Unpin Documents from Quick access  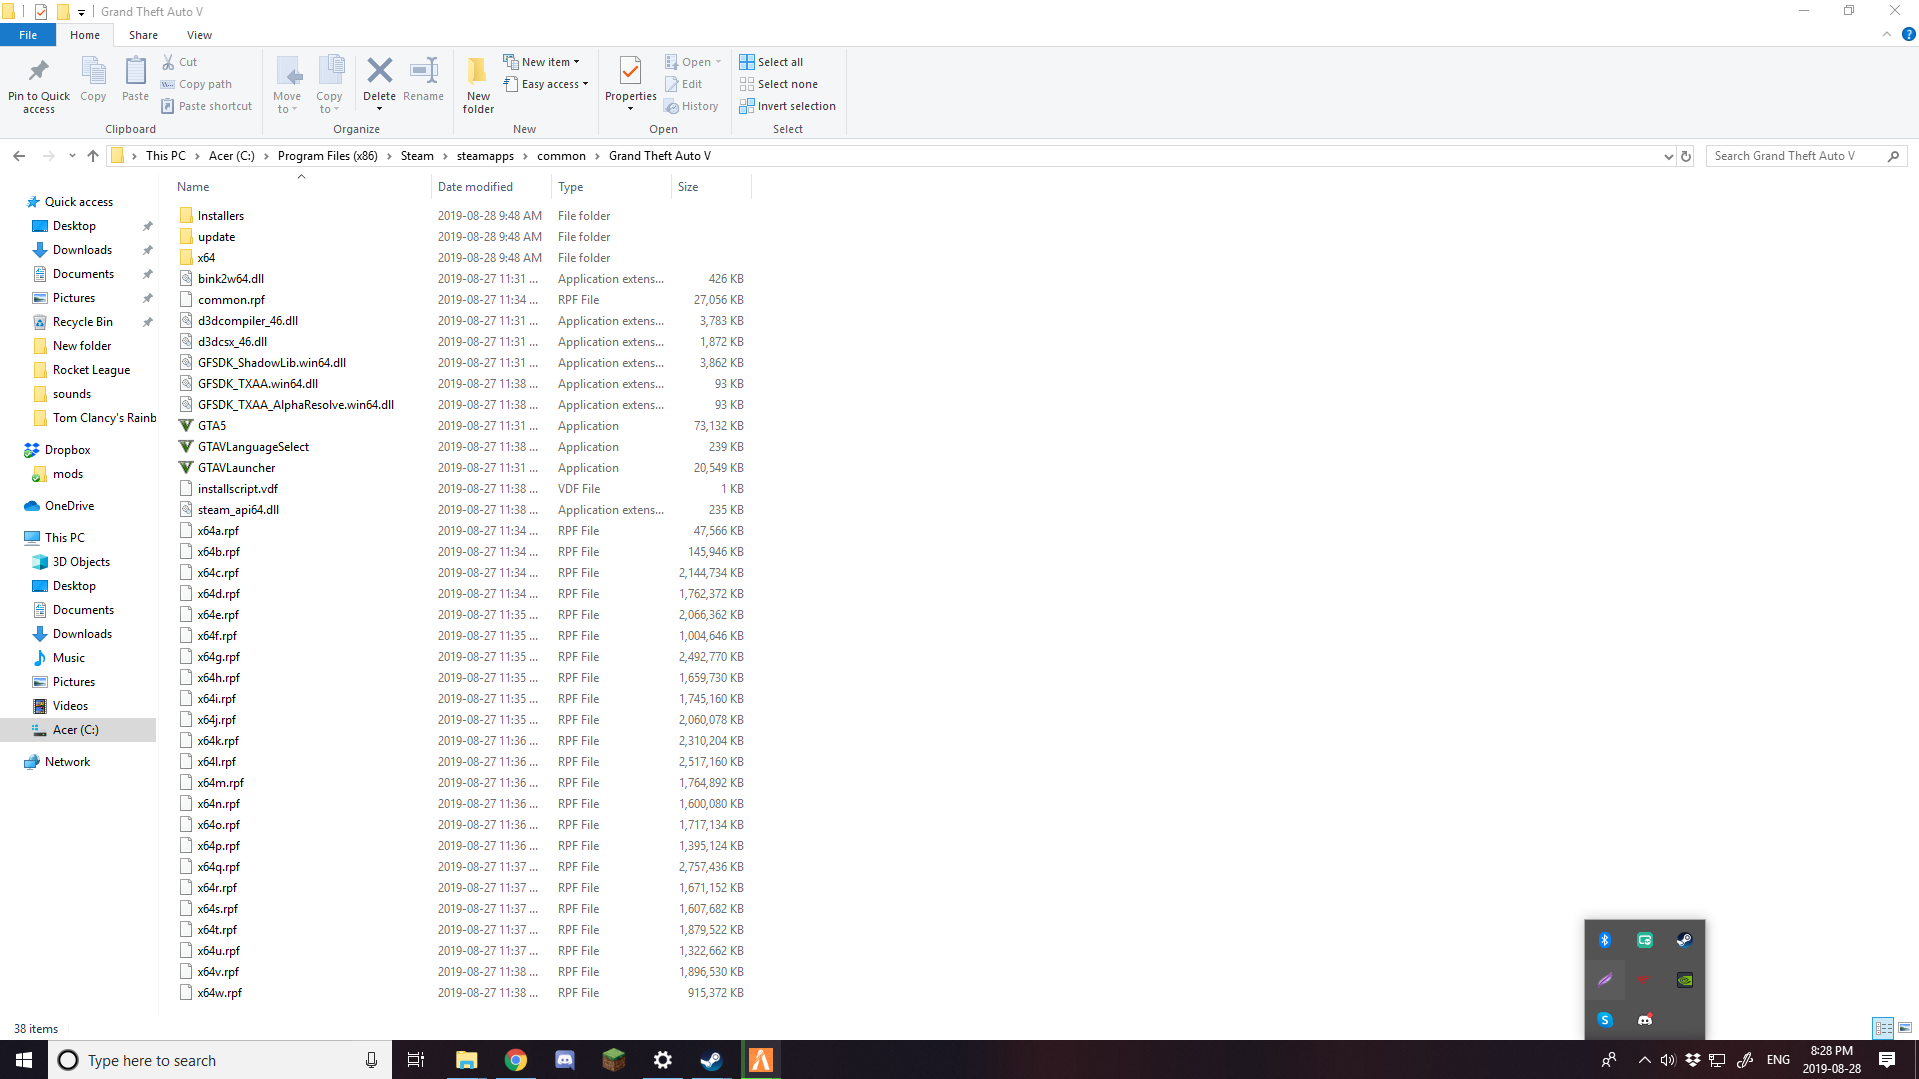click(147, 274)
